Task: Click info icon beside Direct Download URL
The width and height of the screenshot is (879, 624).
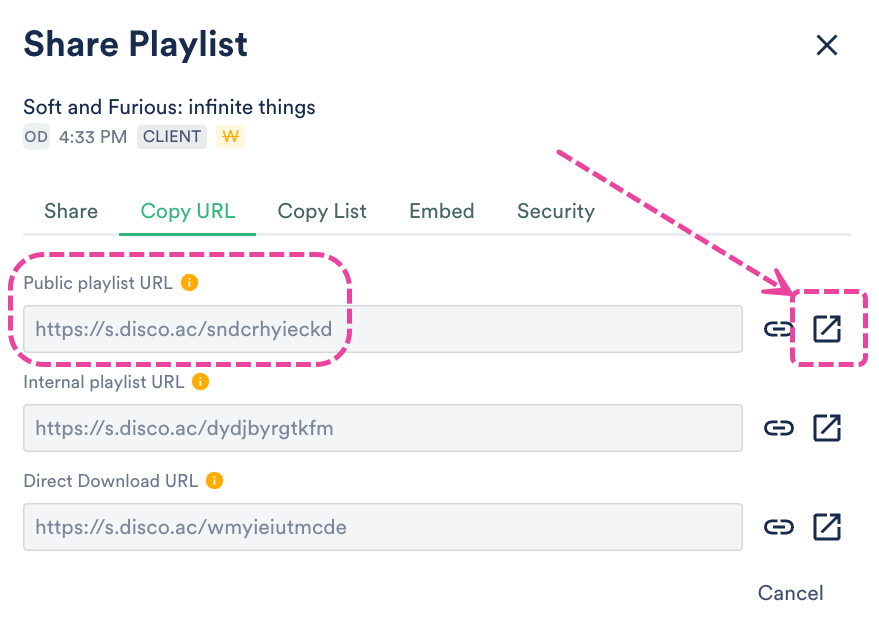Action: [214, 481]
